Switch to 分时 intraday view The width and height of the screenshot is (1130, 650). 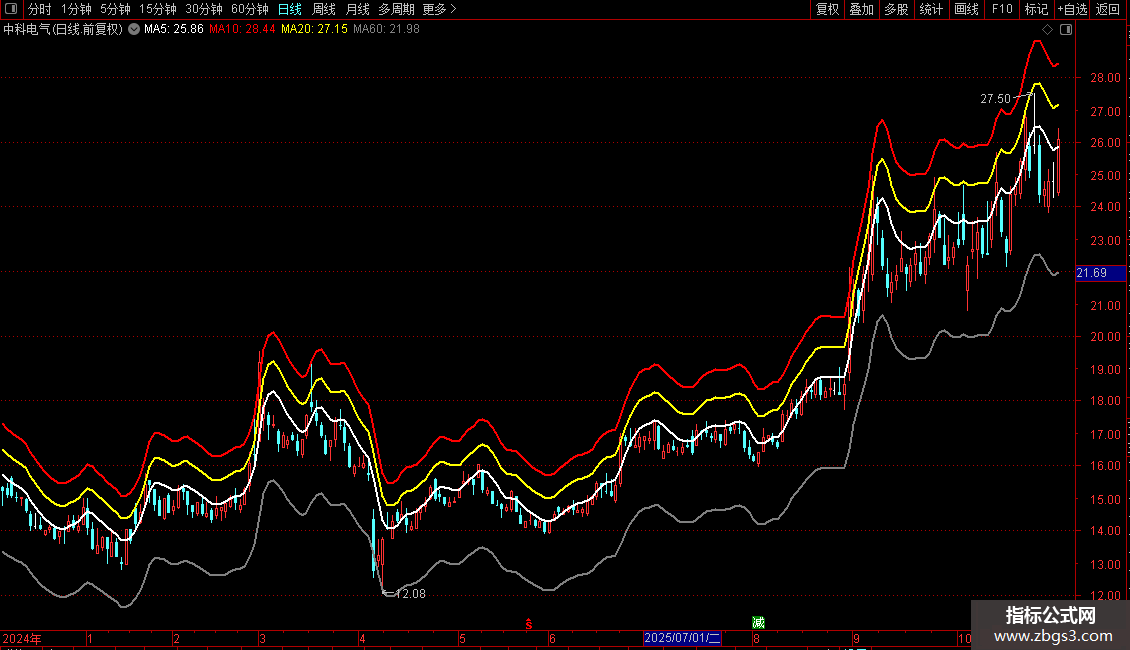(40, 9)
